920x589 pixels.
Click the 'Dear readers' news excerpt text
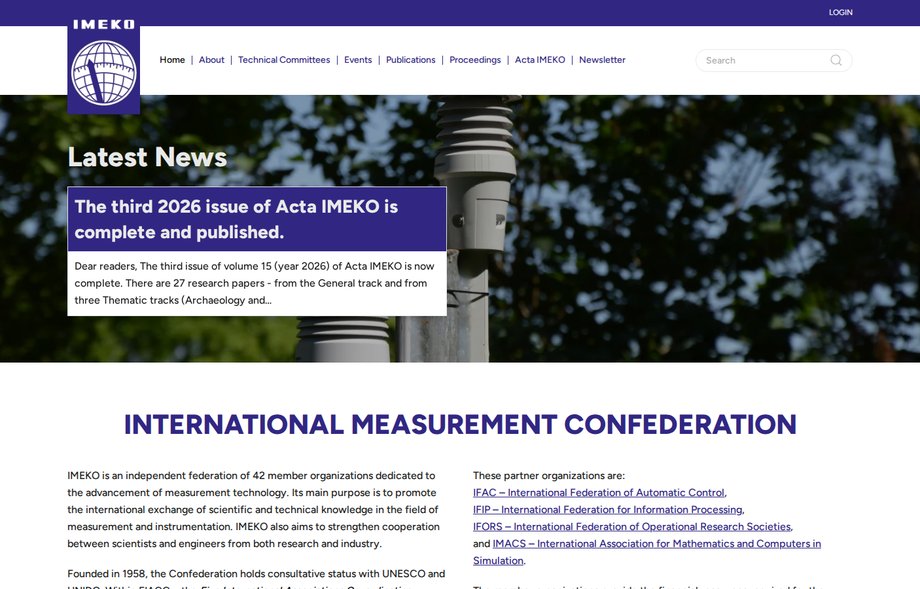pos(257,283)
